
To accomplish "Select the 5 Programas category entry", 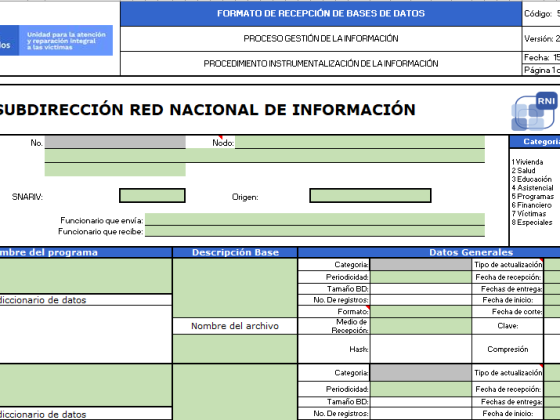I will [532, 196].
